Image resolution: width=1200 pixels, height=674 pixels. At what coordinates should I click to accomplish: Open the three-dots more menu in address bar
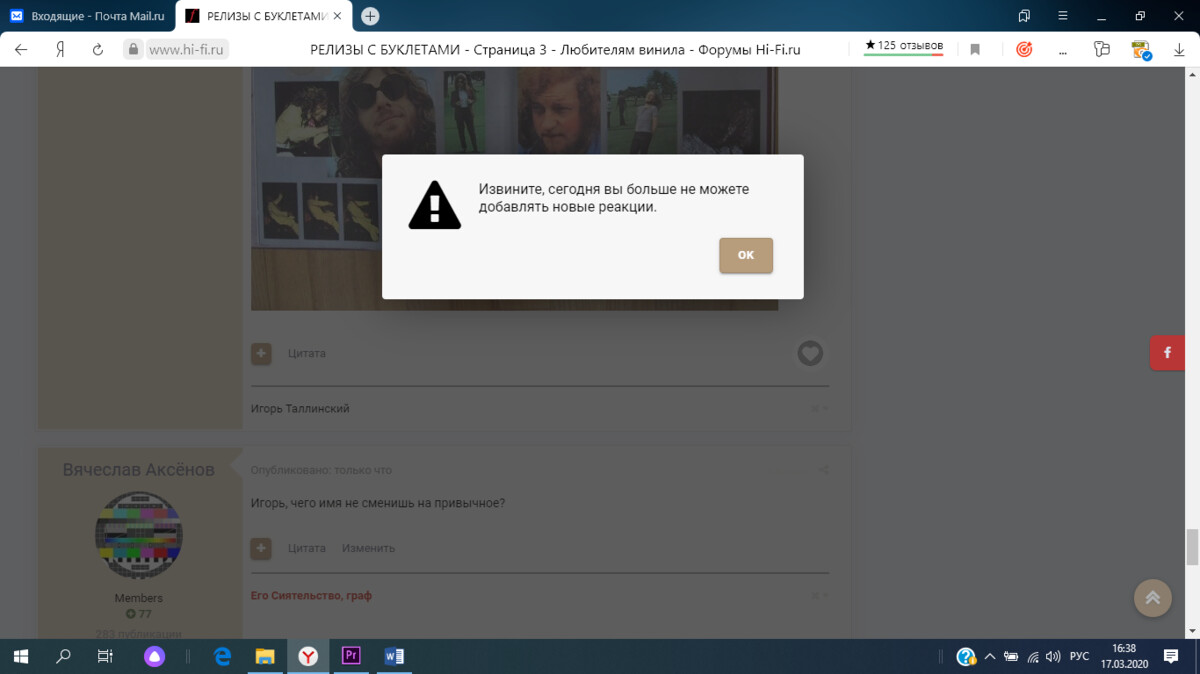[x=1062, y=49]
